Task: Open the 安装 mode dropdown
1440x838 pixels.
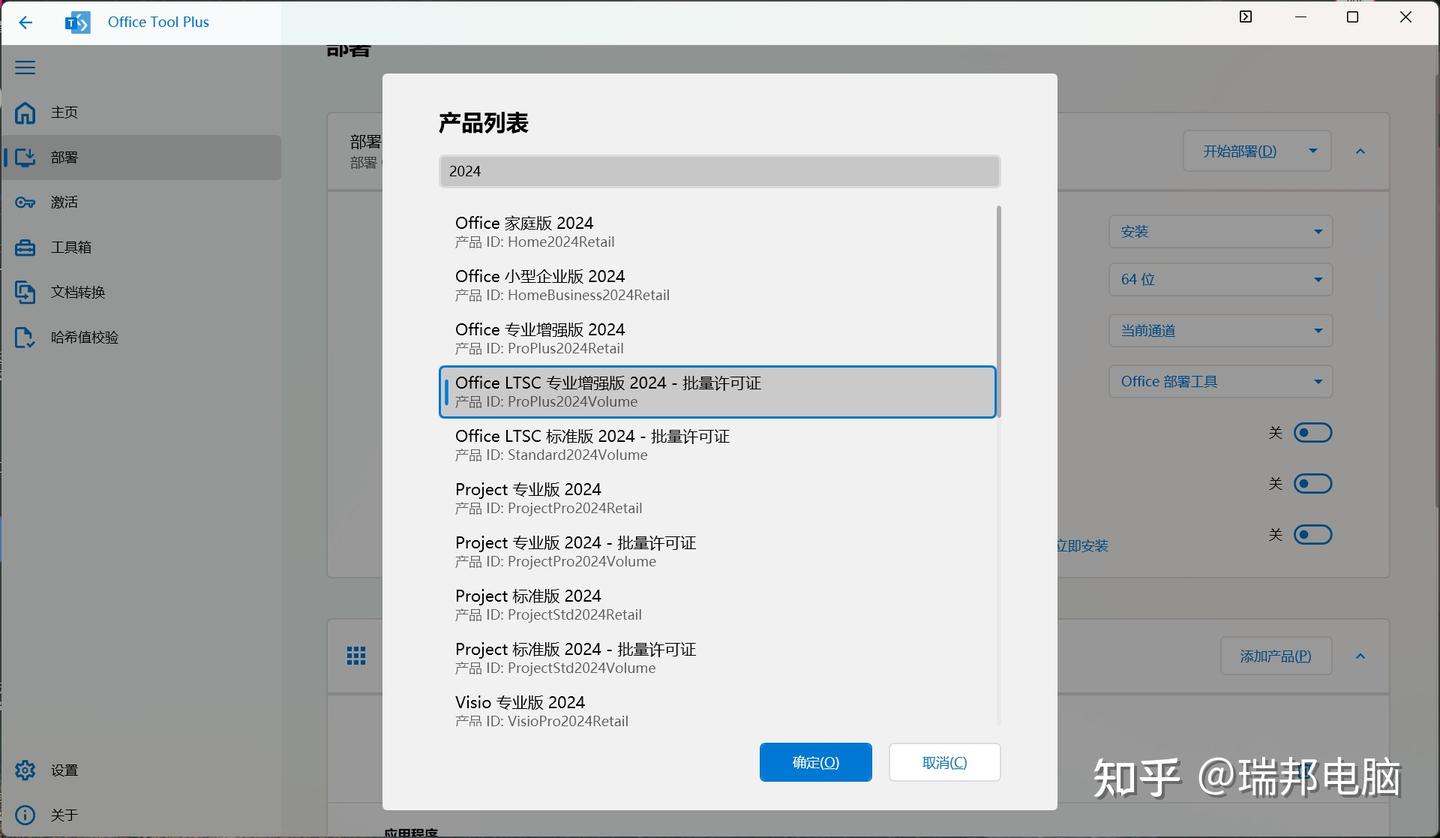Action: [x=1220, y=231]
